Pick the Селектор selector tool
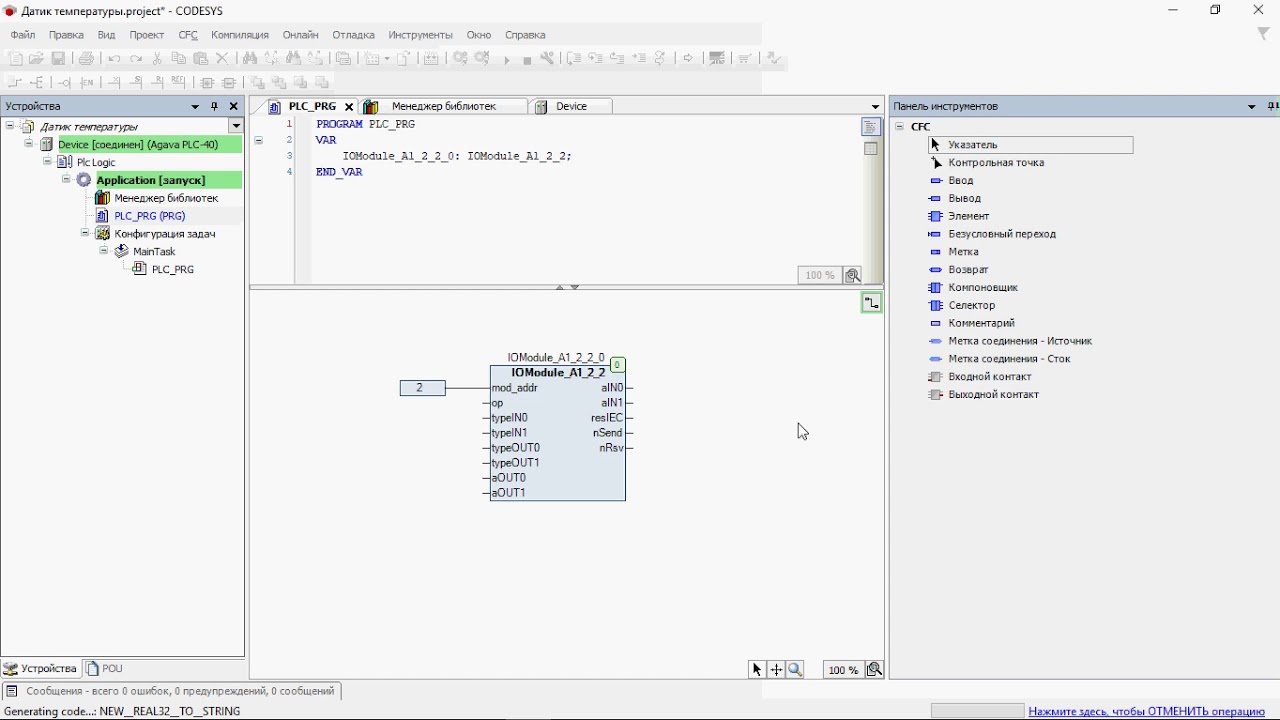 click(x=962, y=306)
